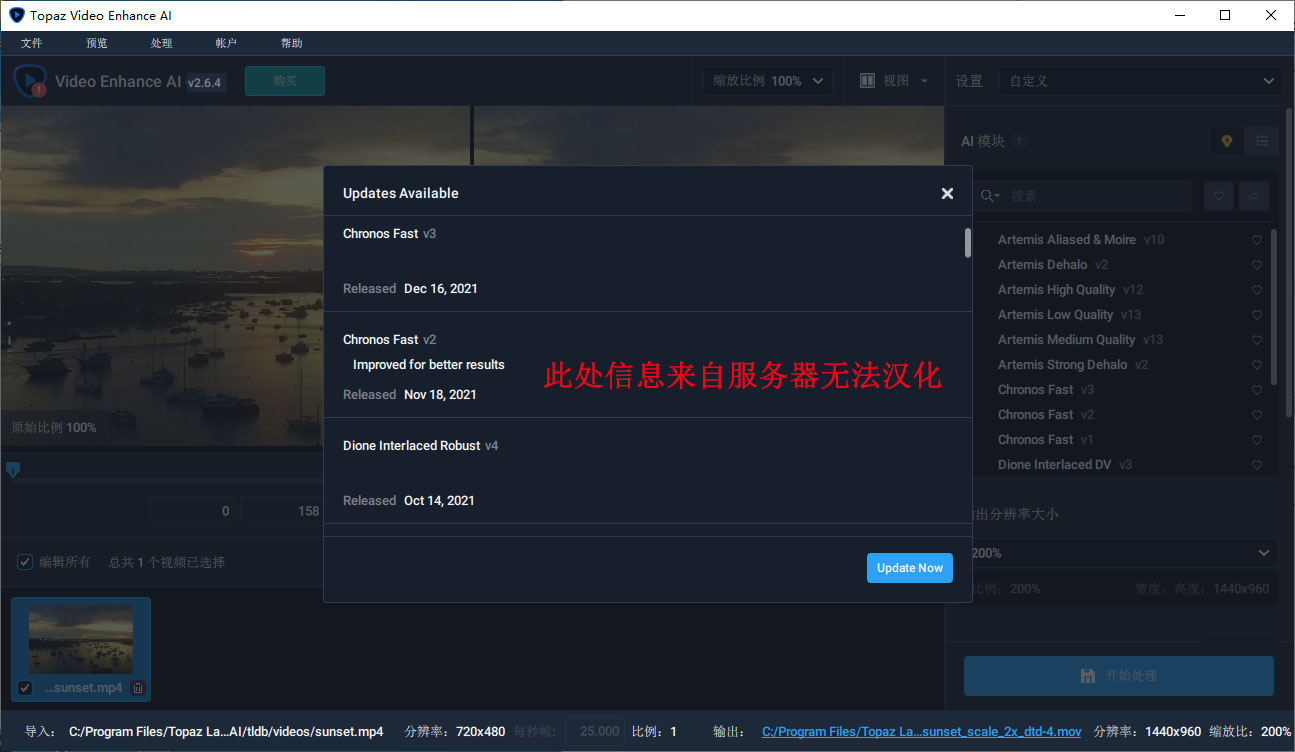Switch to the AI models list view

tap(1262, 141)
